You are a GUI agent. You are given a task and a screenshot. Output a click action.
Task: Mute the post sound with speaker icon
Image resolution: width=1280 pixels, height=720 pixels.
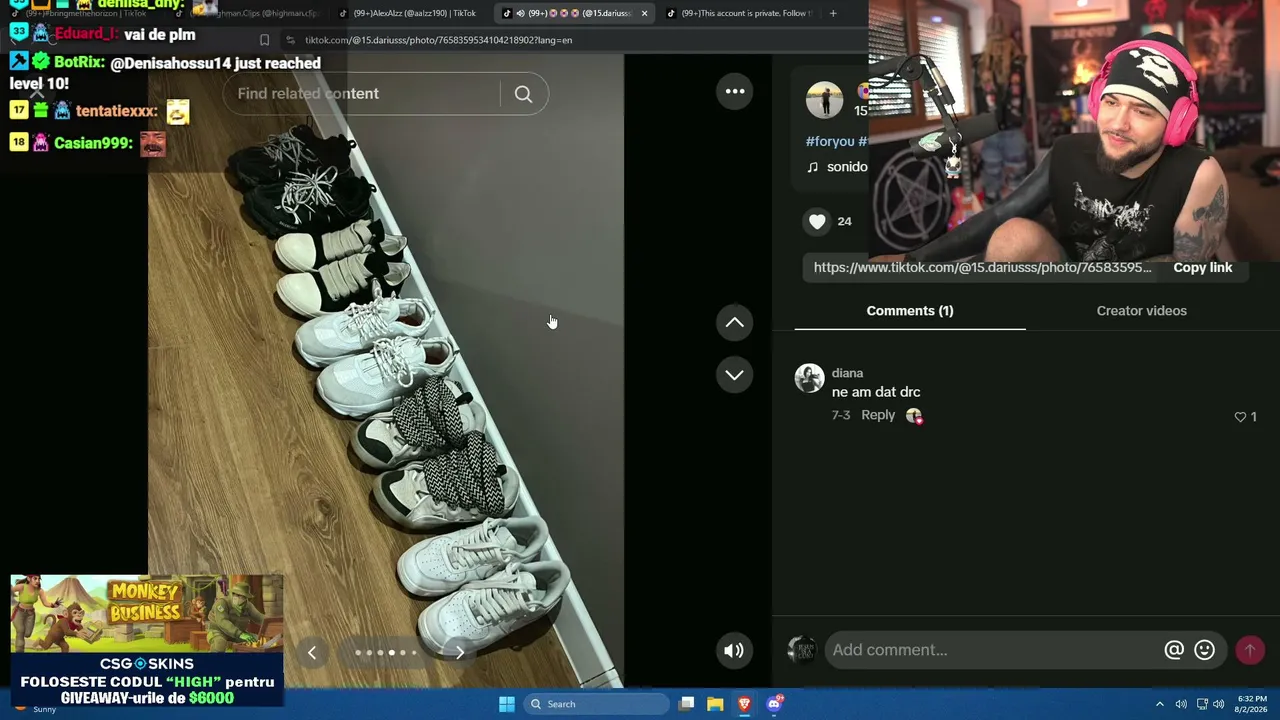tap(734, 651)
